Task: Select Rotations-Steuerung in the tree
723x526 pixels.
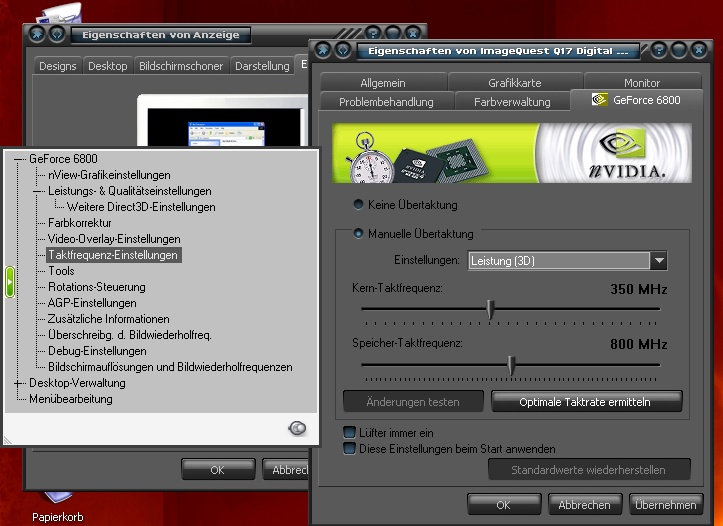Action: click(96, 287)
